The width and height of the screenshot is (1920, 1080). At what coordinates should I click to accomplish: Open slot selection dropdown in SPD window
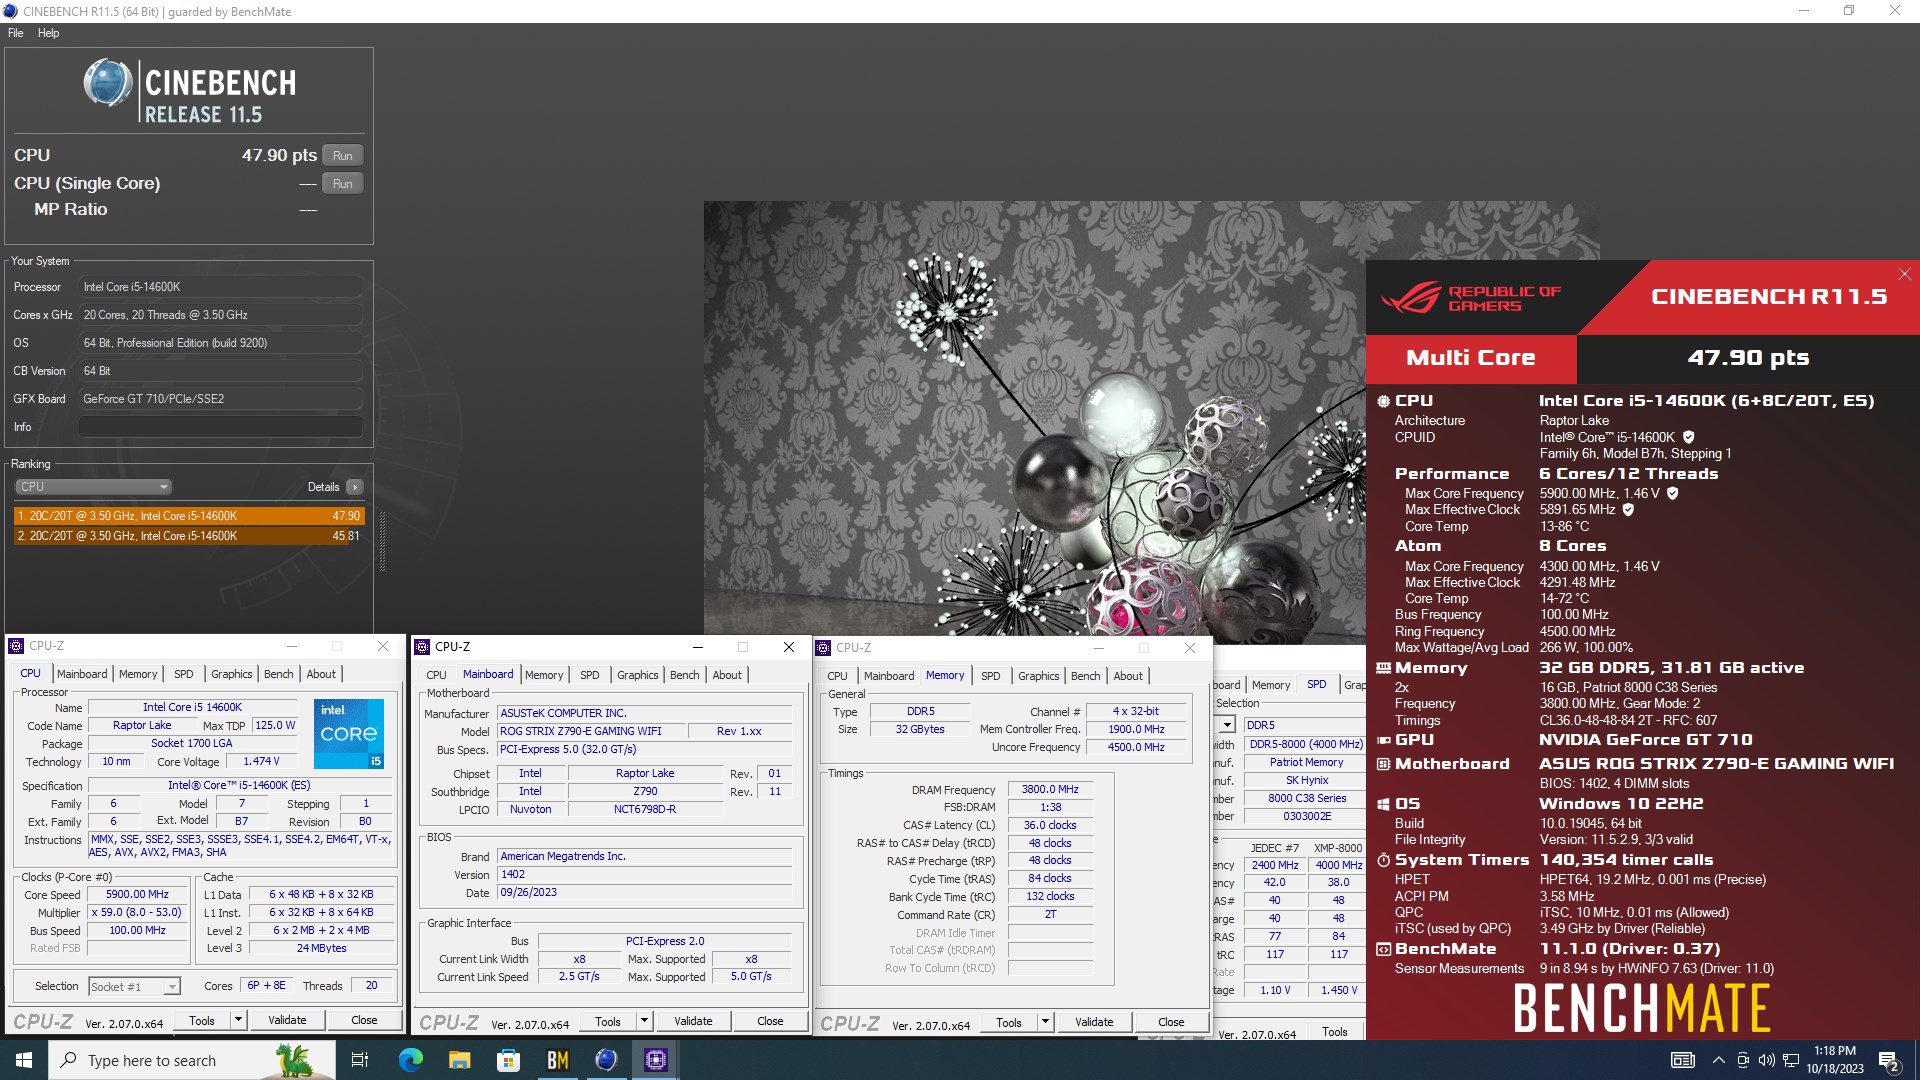[x=1227, y=725]
